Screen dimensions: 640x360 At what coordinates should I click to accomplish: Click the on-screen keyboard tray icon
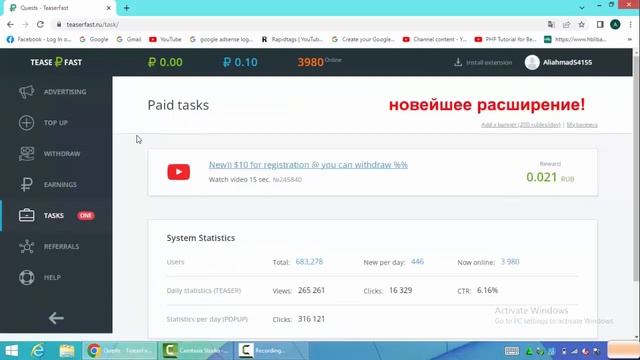click(511, 351)
